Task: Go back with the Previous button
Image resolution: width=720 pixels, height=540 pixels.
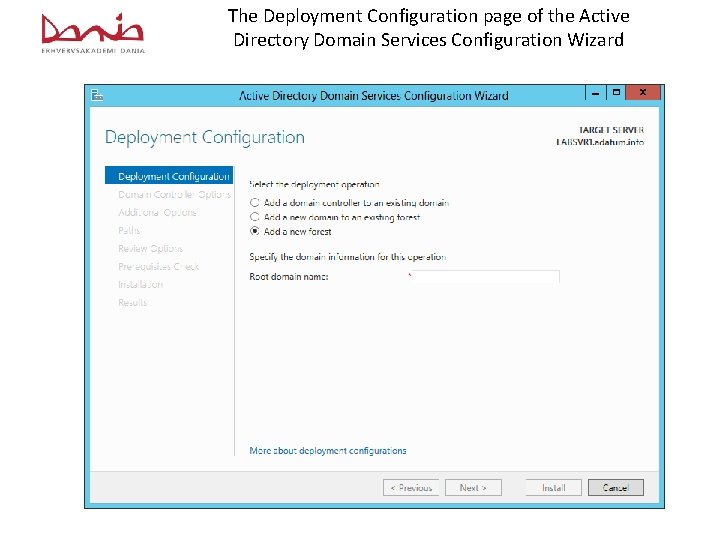Action: click(x=411, y=488)
